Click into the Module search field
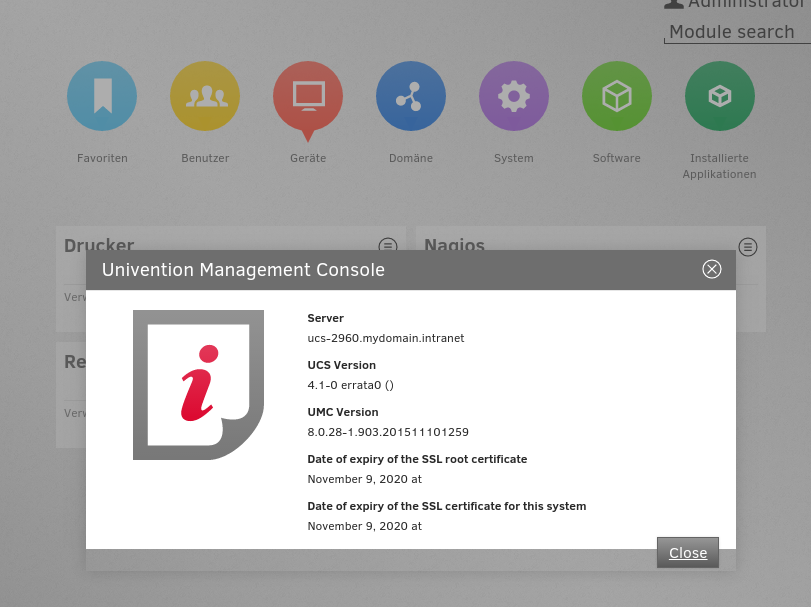 tap(736, 32)
